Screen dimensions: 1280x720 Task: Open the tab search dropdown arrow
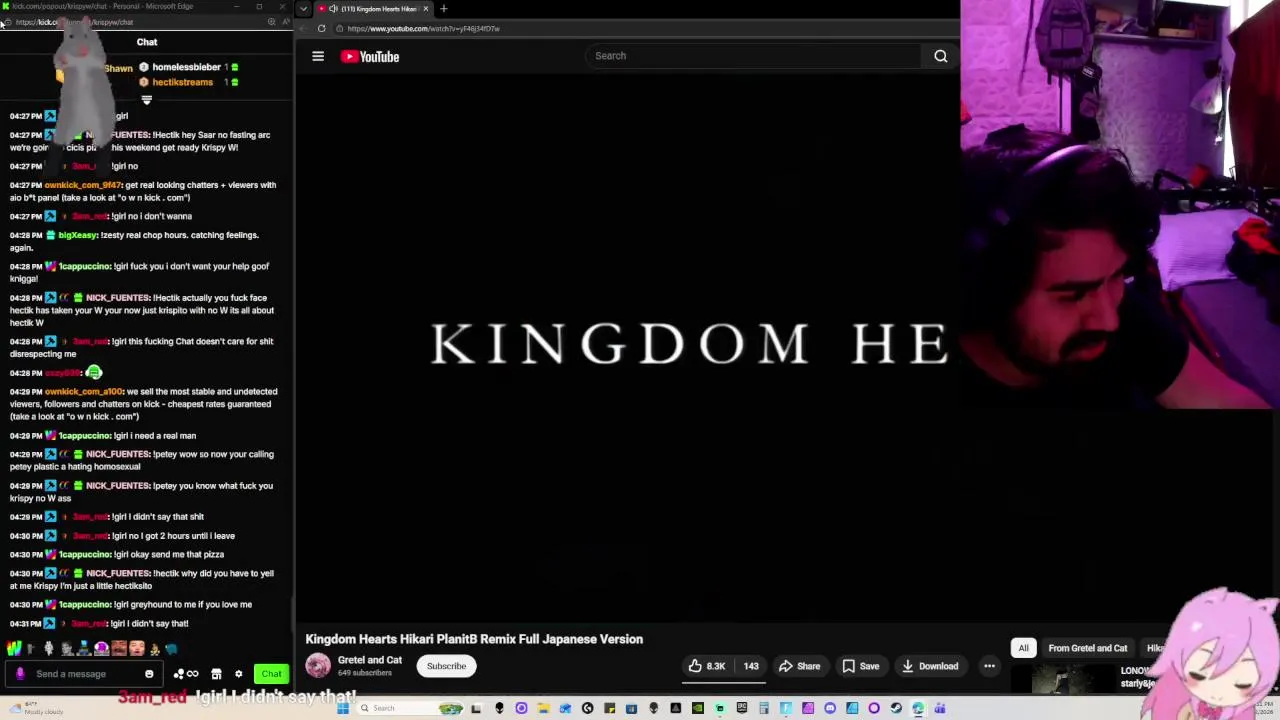[304, 9]
